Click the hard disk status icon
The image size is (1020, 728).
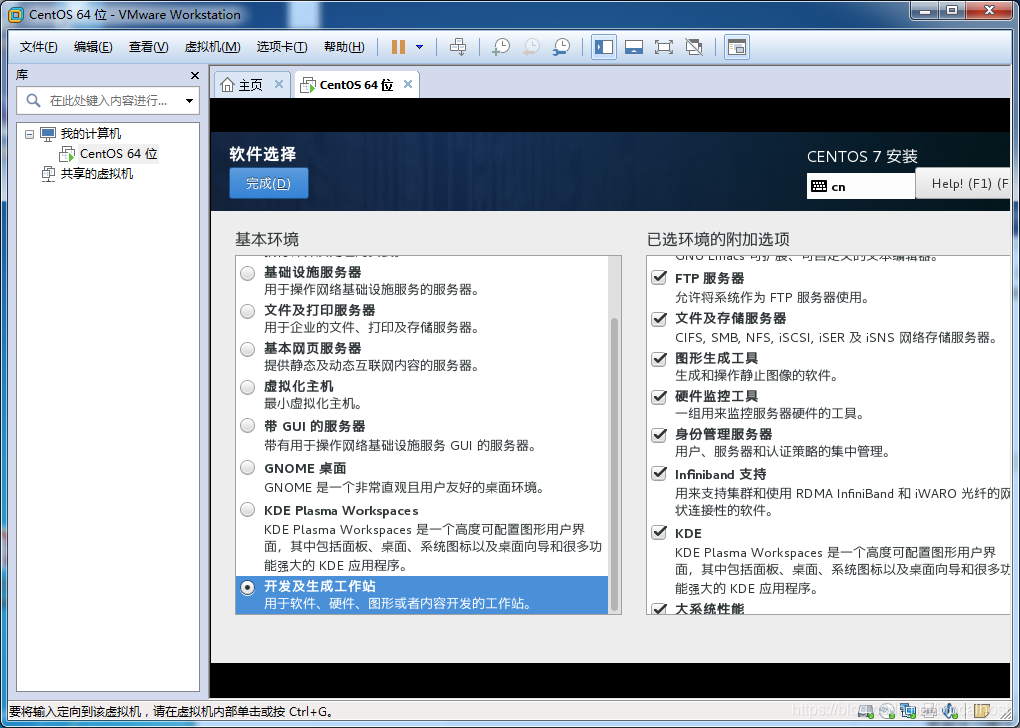866,710
